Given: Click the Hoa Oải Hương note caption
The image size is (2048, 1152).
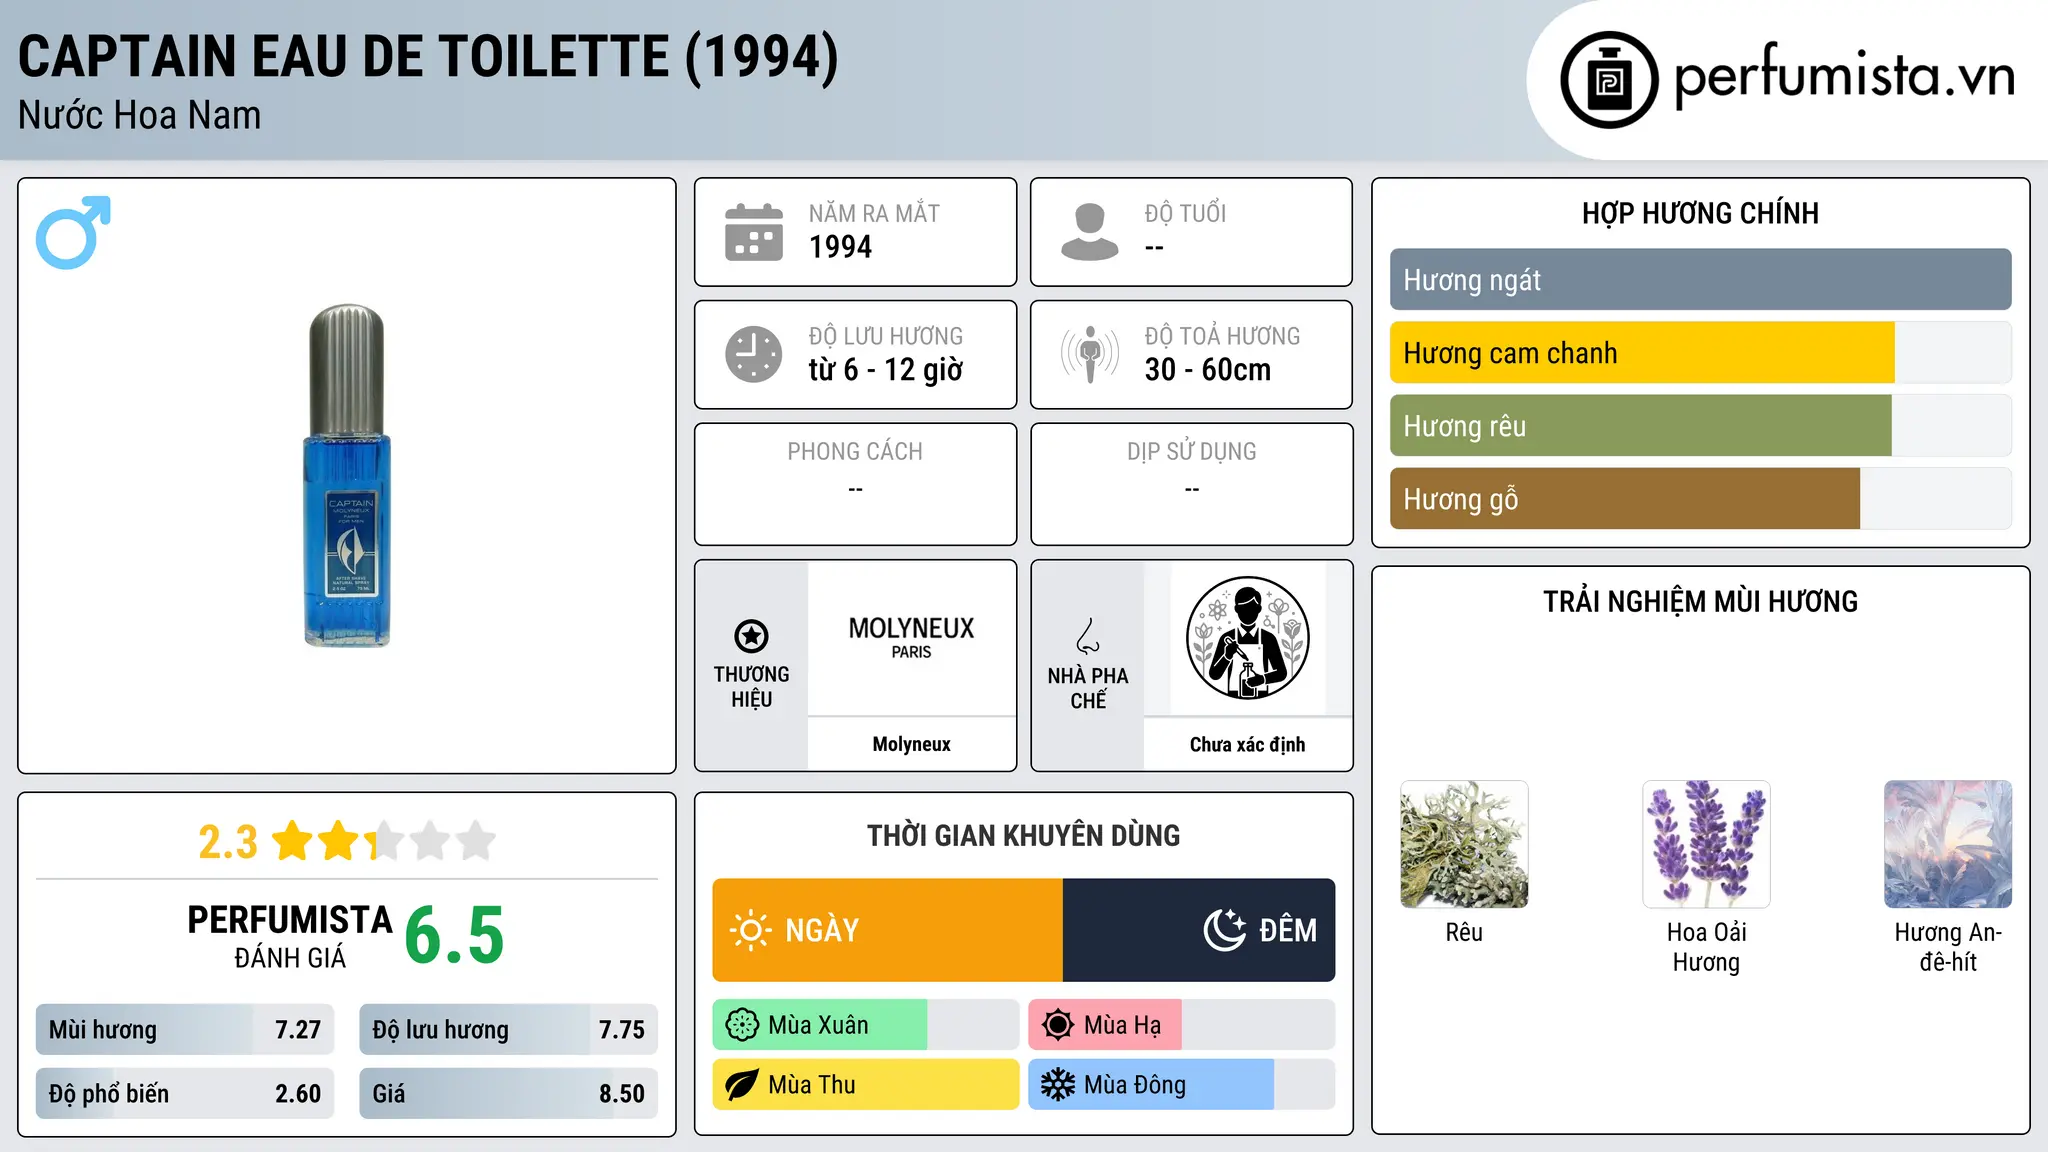Looking at the screenshot, I should pos(1706,947).
